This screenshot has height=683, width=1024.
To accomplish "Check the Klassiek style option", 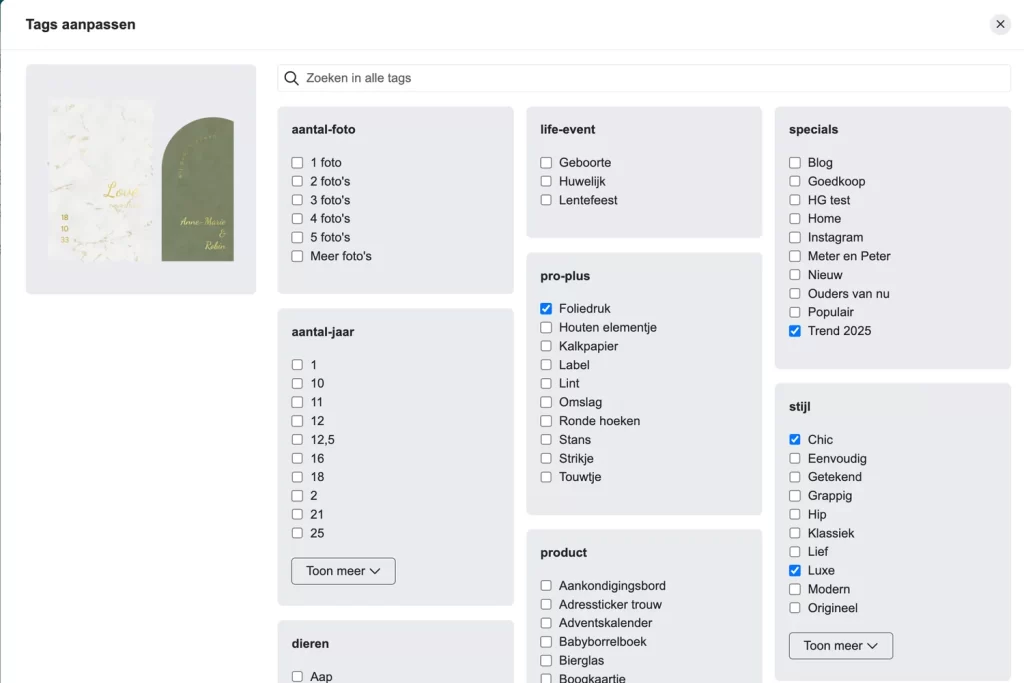I will point(793,533).
